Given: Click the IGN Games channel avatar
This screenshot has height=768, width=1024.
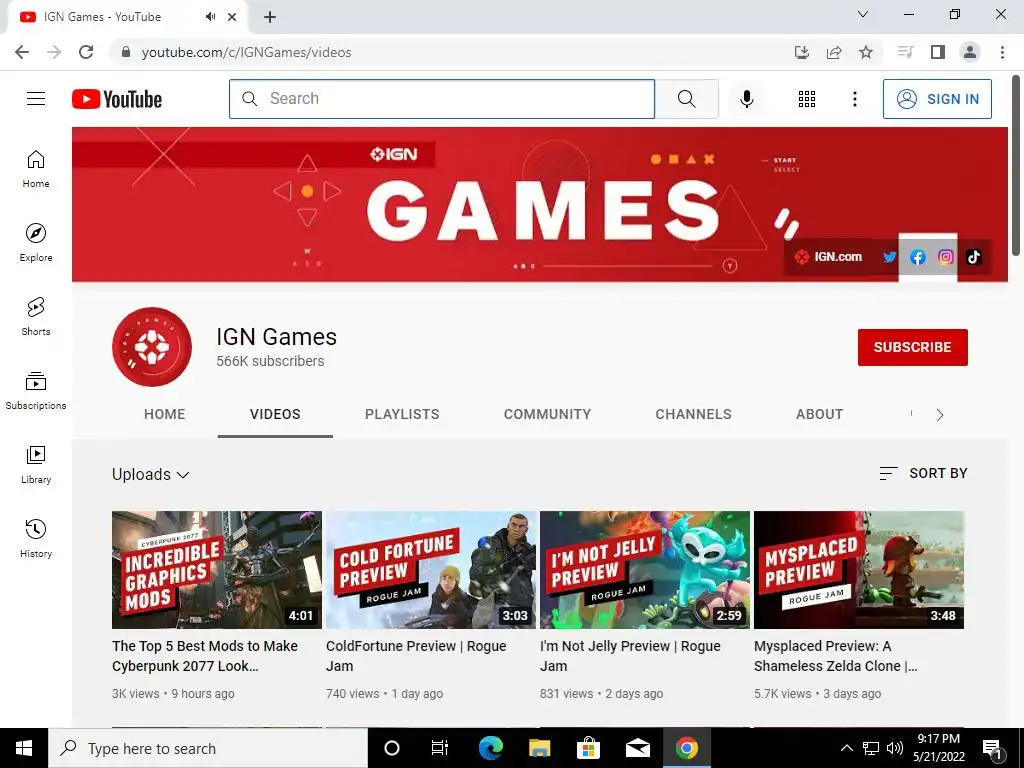Looking at the screenshot, I should click(152, 347).
